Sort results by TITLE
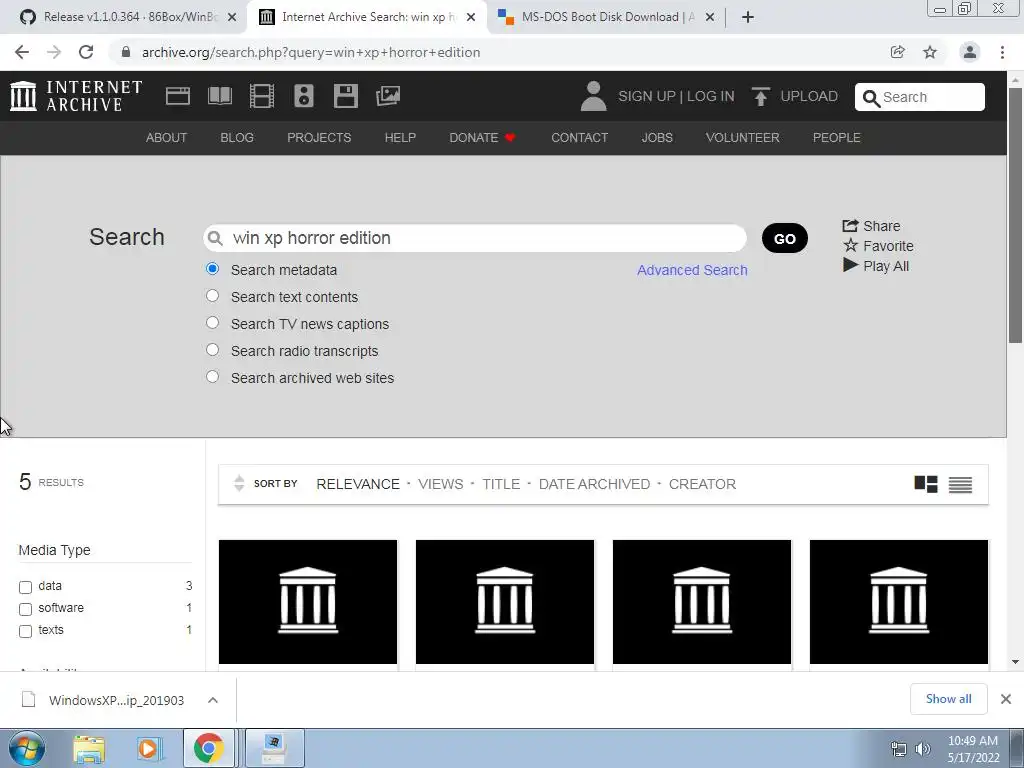Viewport: 1024px width, 768px height. (x=501, y=484)
